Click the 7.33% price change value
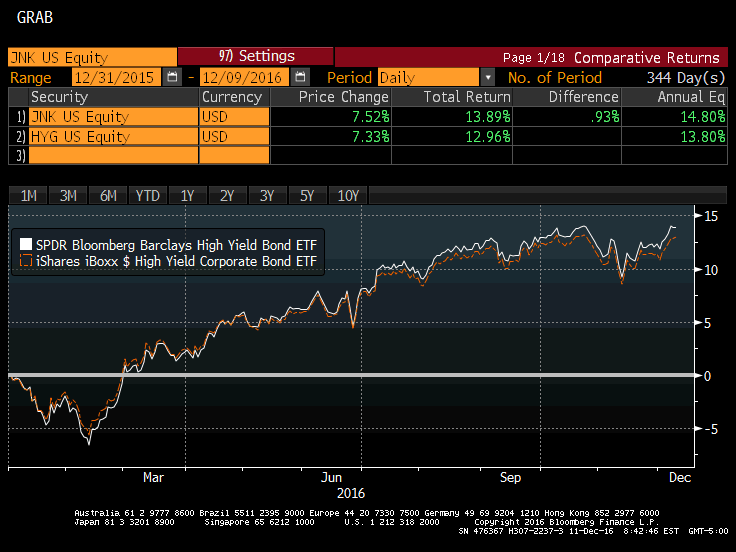 (x=370, y=136)
